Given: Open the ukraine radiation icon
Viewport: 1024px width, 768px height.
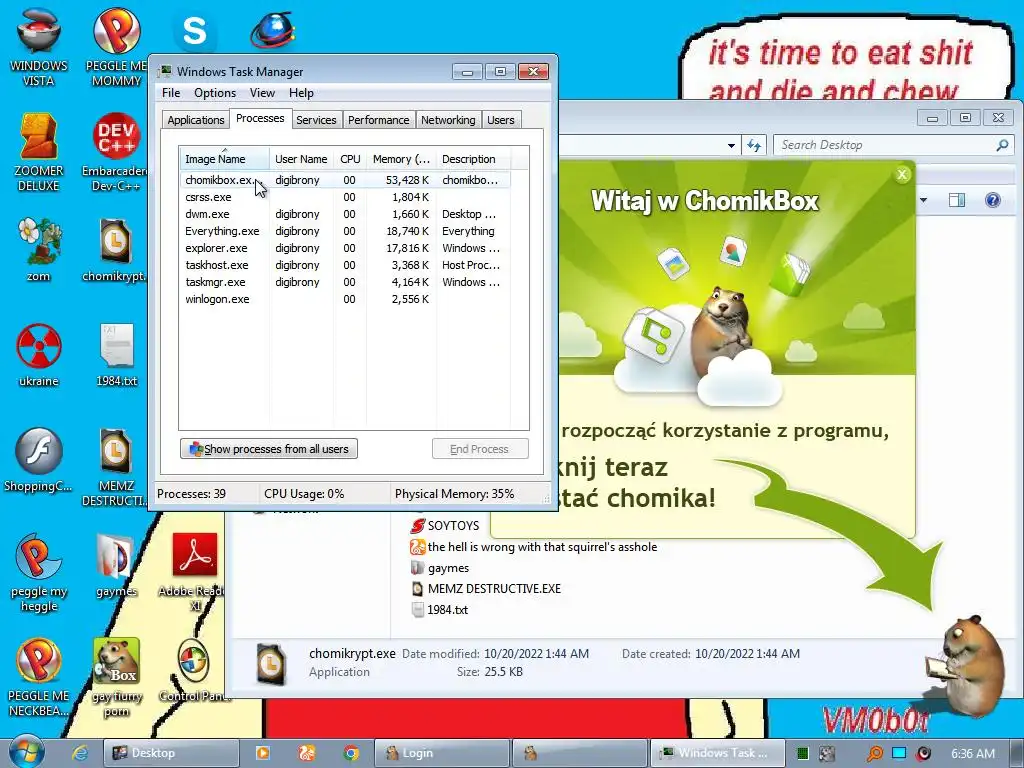Looking at the screenshot, I should coord(39,354).
